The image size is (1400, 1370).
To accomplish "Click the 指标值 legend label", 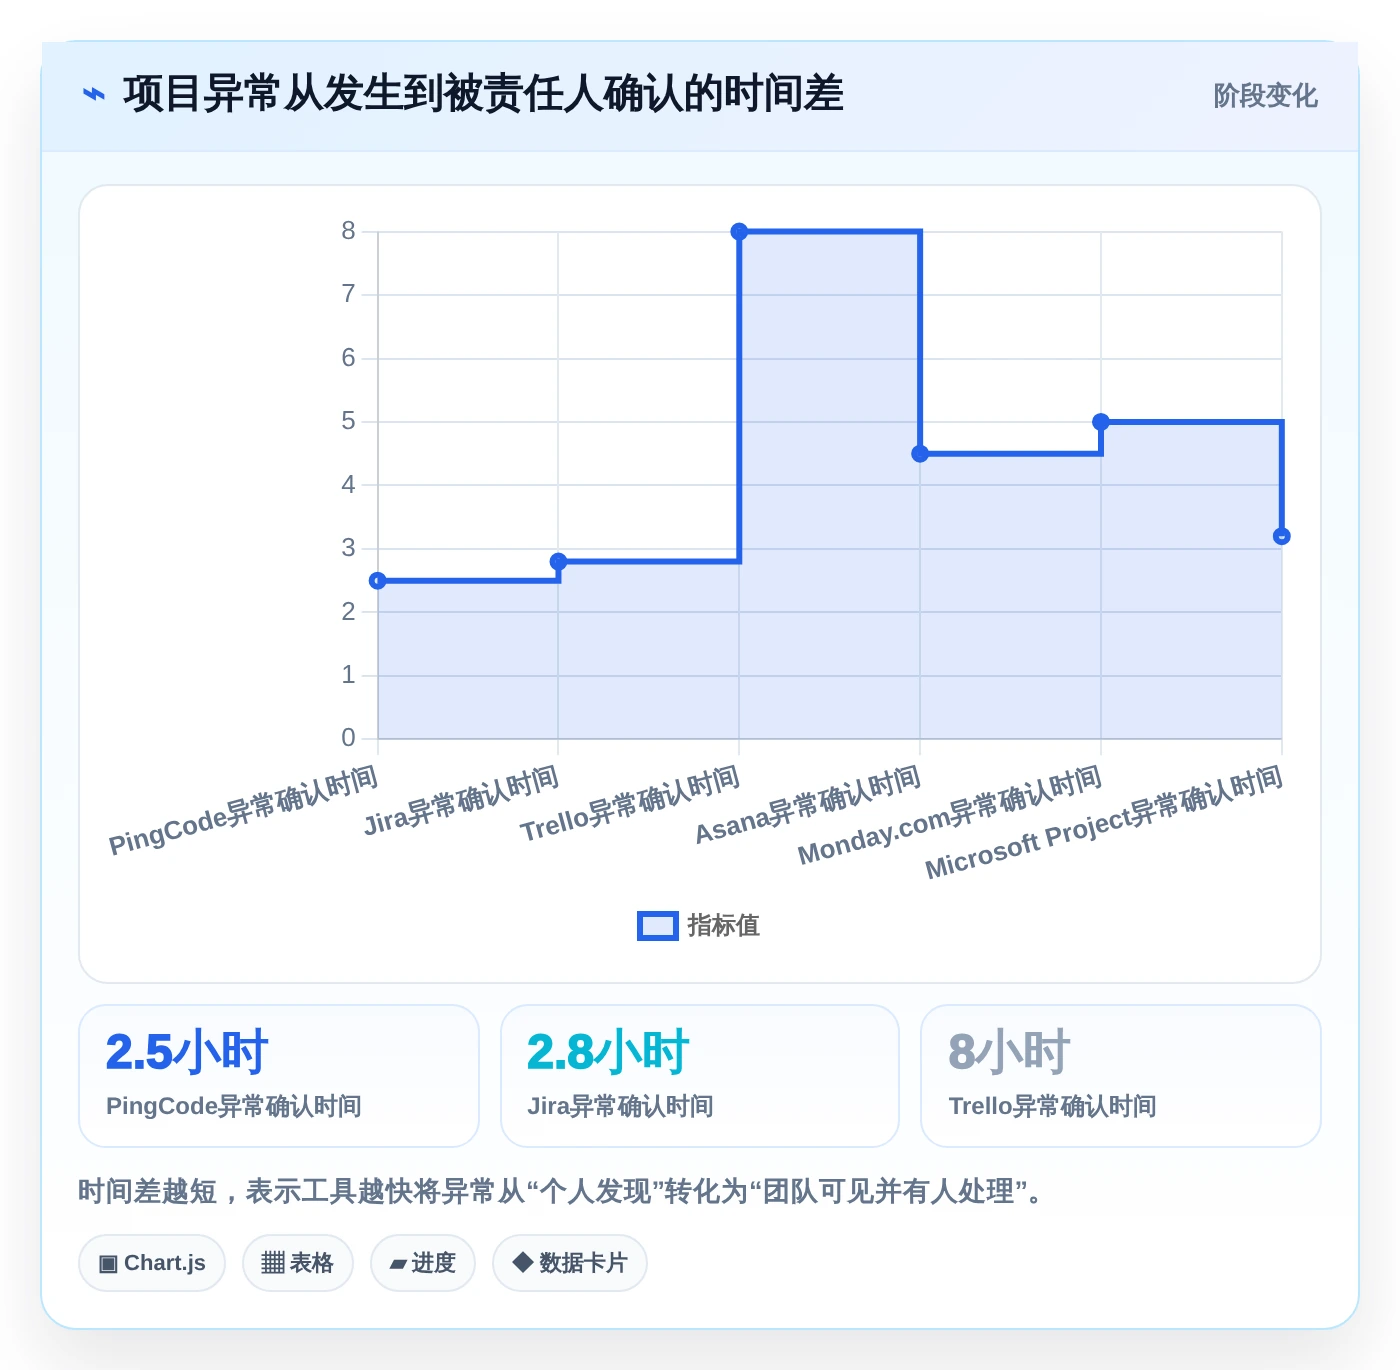I will pyautogui.click(x=724, y=926).
